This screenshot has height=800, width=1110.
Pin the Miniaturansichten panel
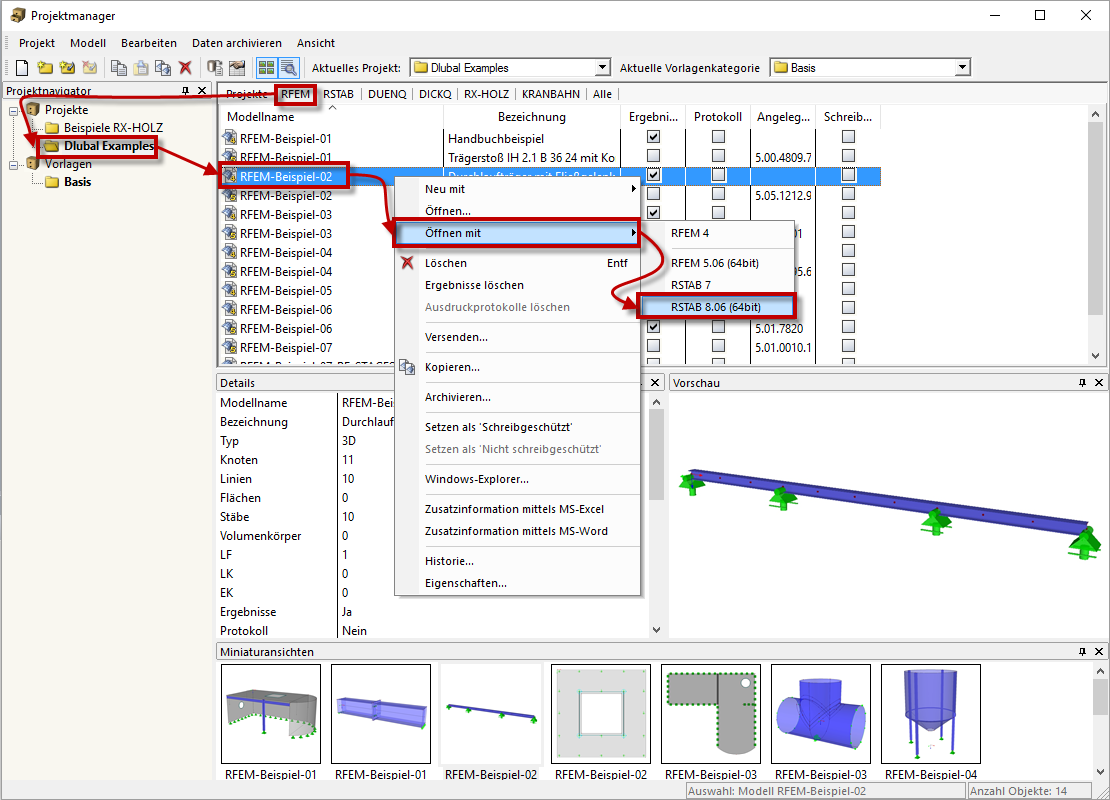point(1082,651)
